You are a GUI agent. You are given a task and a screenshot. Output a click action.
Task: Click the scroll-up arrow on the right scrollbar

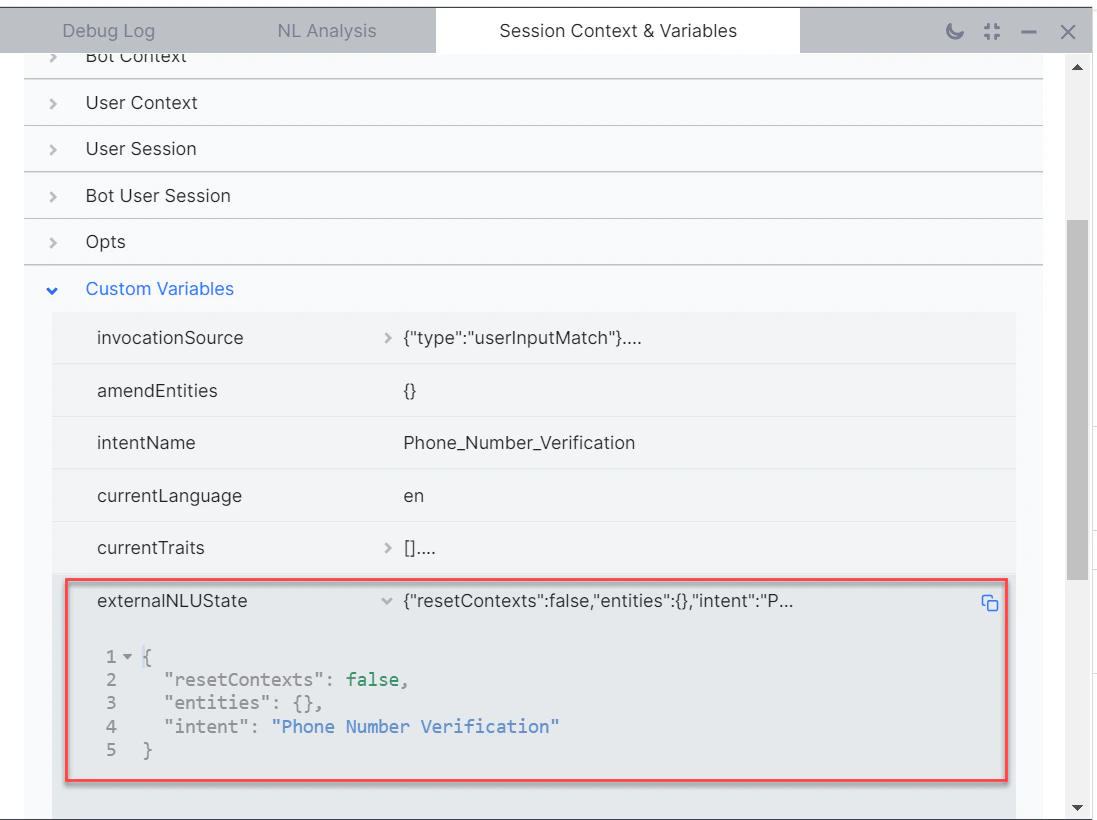1078,66
